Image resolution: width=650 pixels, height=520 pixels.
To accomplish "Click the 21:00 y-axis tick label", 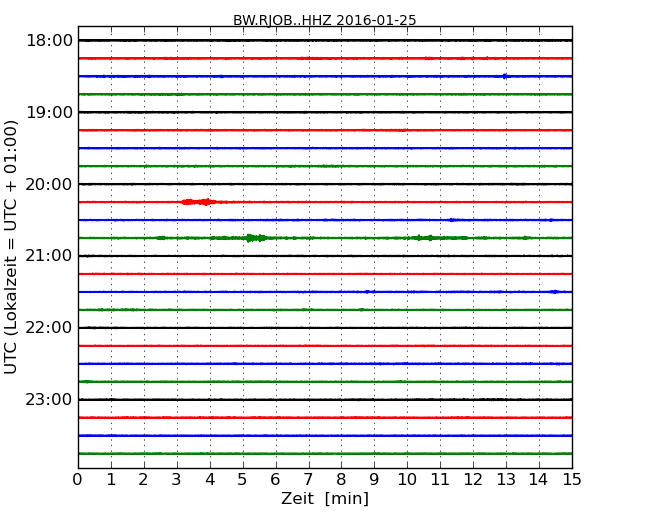I will coord(49,256).
